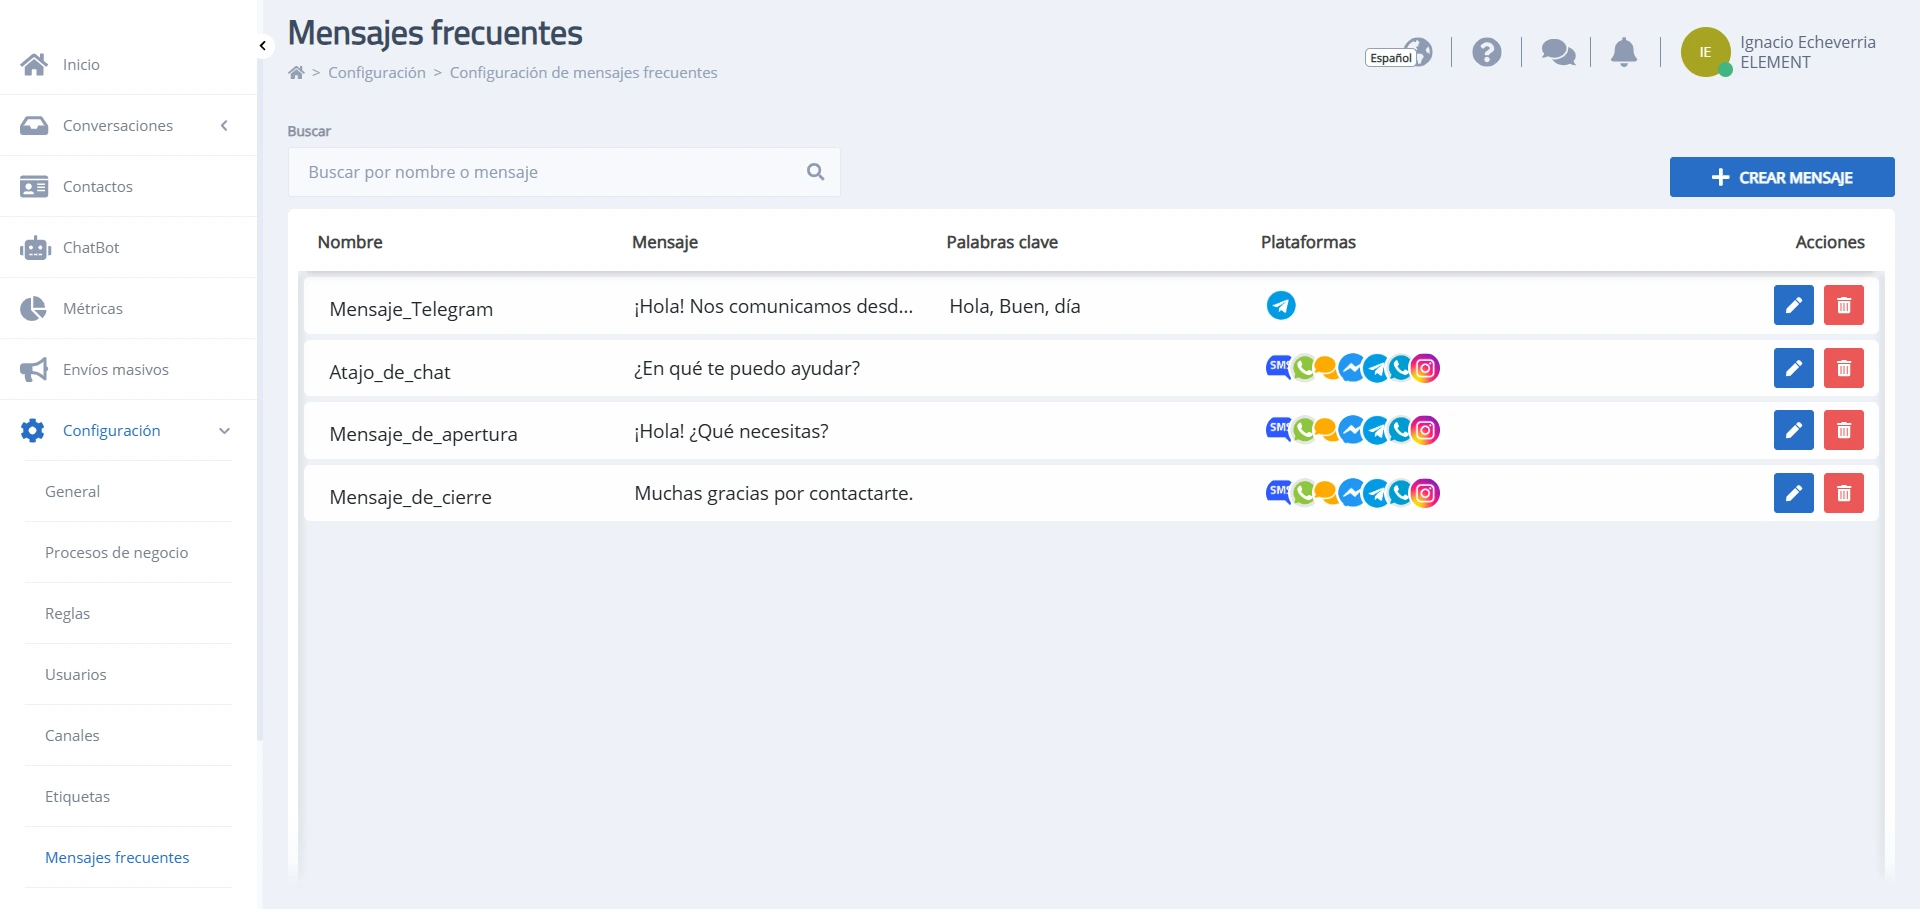Click the Telegram icon in Mensaje_Telegram row
The width and height of the screenshot is (1920, 909).
[1281, 305]
